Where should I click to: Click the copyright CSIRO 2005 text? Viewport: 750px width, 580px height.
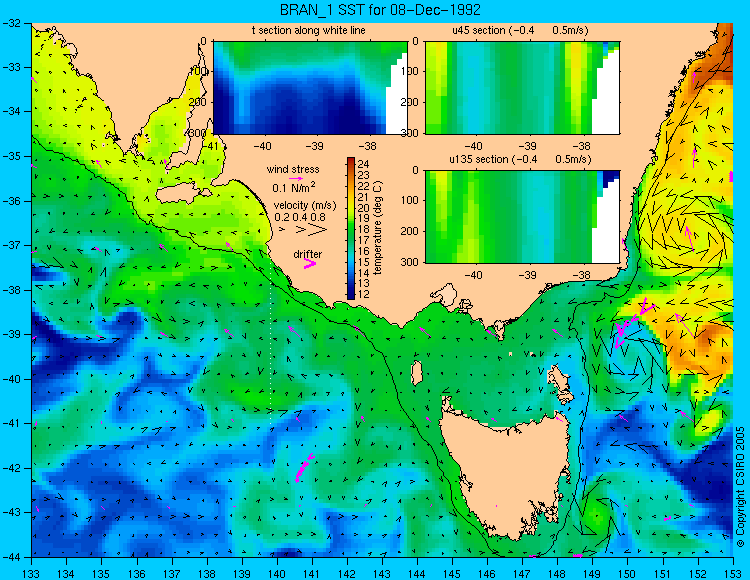[741, 487]
